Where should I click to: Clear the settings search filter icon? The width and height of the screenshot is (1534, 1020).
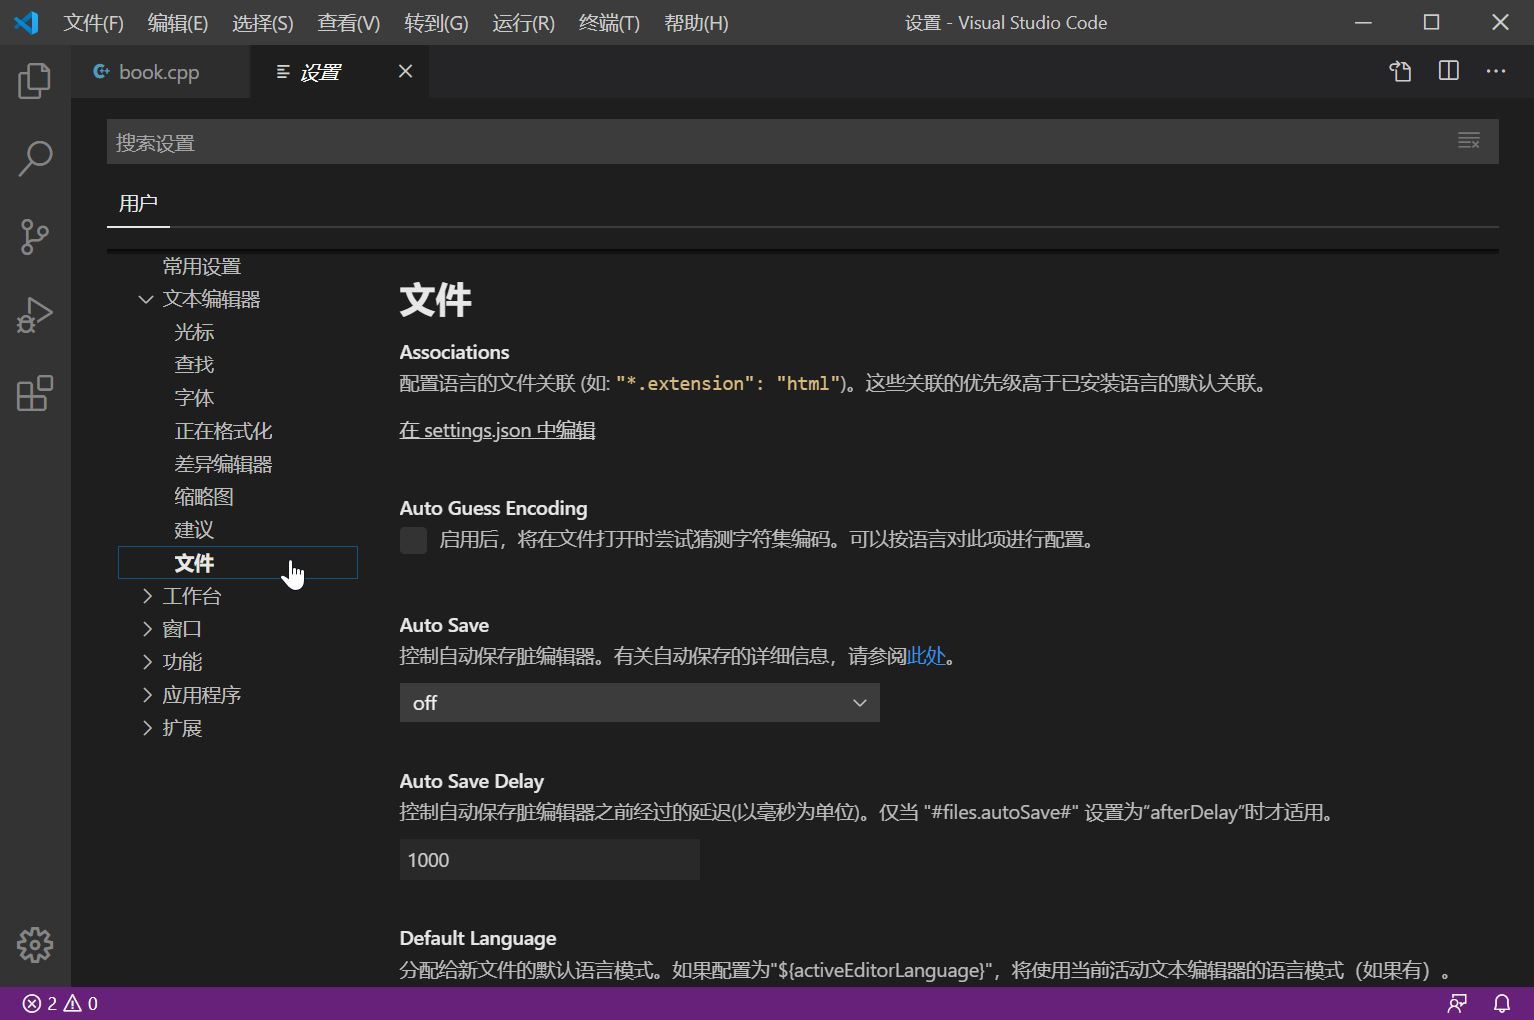click(1469, 141)
